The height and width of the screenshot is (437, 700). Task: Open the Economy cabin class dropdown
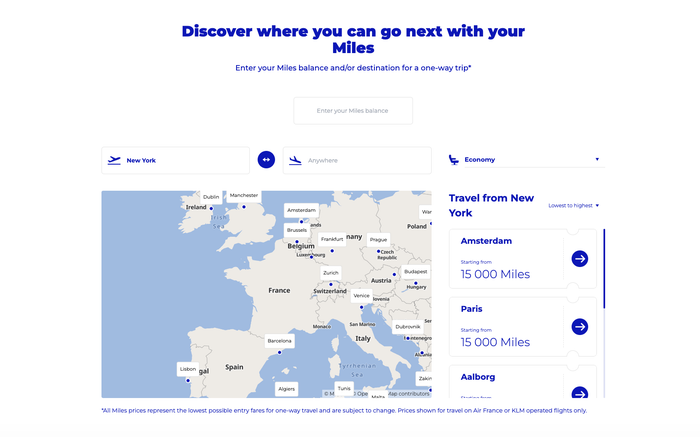point(531,160)
